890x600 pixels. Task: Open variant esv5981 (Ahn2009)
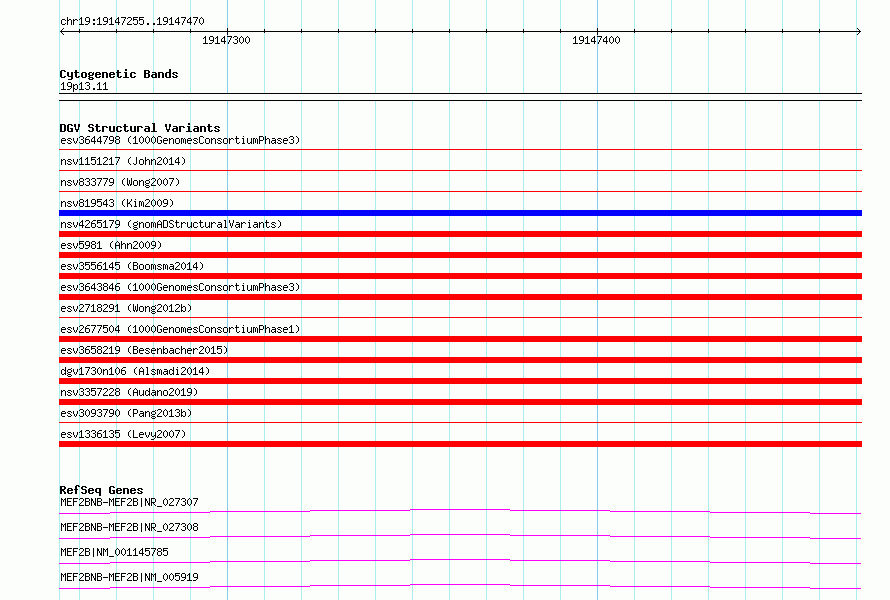[x=111, y=245]
